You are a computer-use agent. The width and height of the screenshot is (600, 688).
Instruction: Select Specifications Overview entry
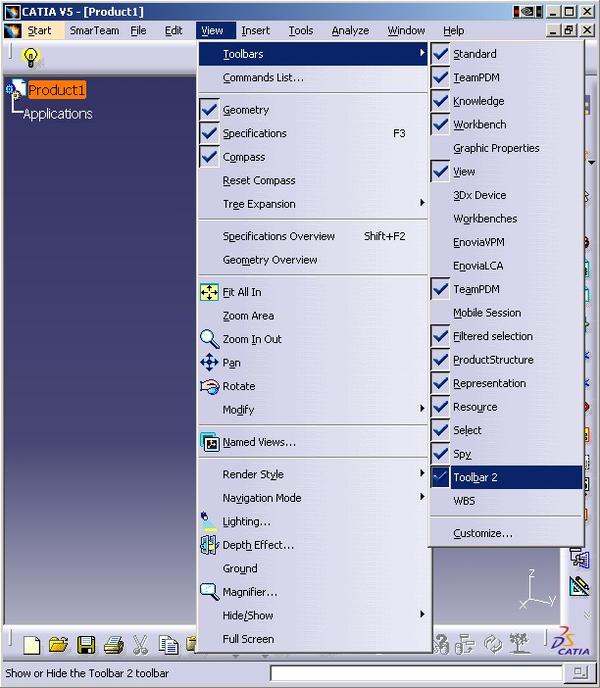[313, 236]
